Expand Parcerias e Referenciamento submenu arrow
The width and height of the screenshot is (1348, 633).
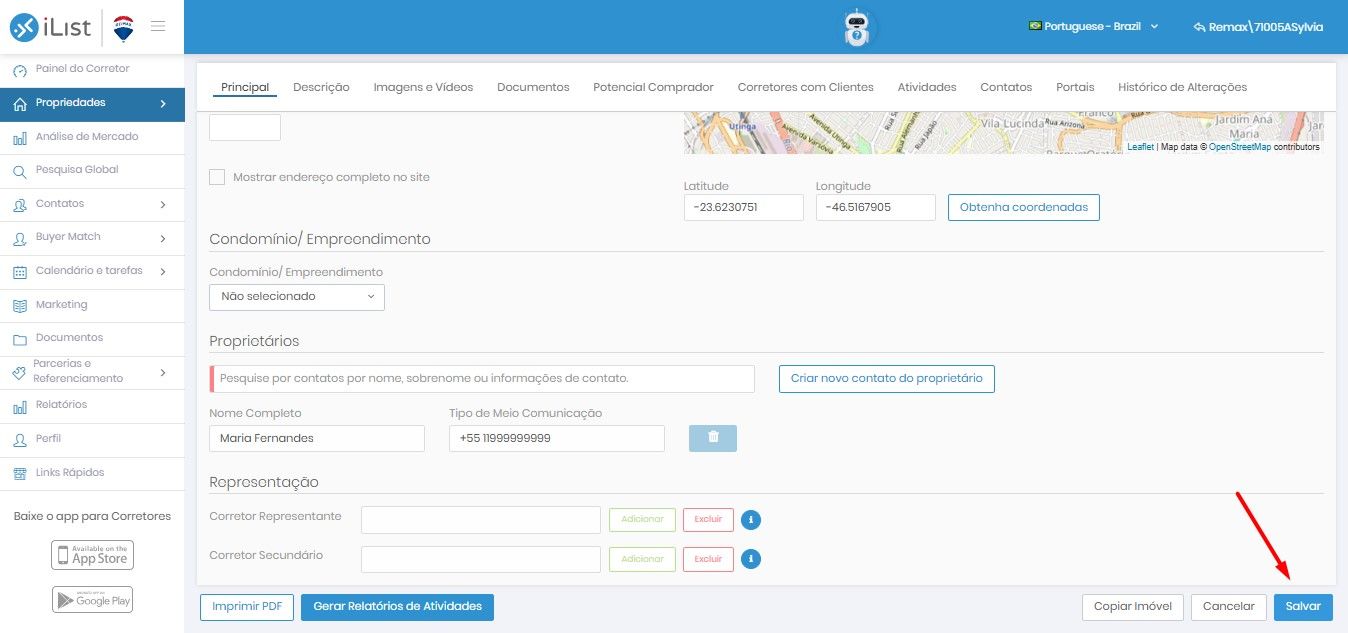[x=163, y=372]
